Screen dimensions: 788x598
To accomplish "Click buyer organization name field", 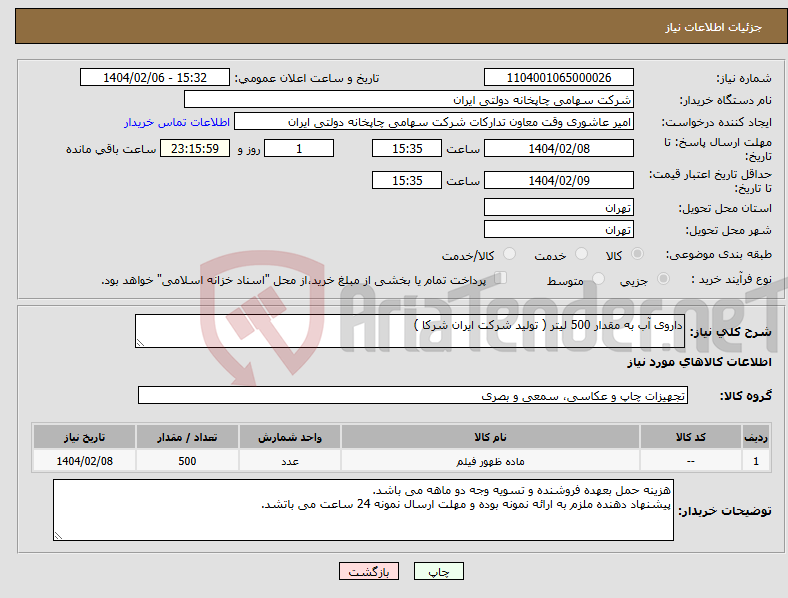I will click(409, 99).
